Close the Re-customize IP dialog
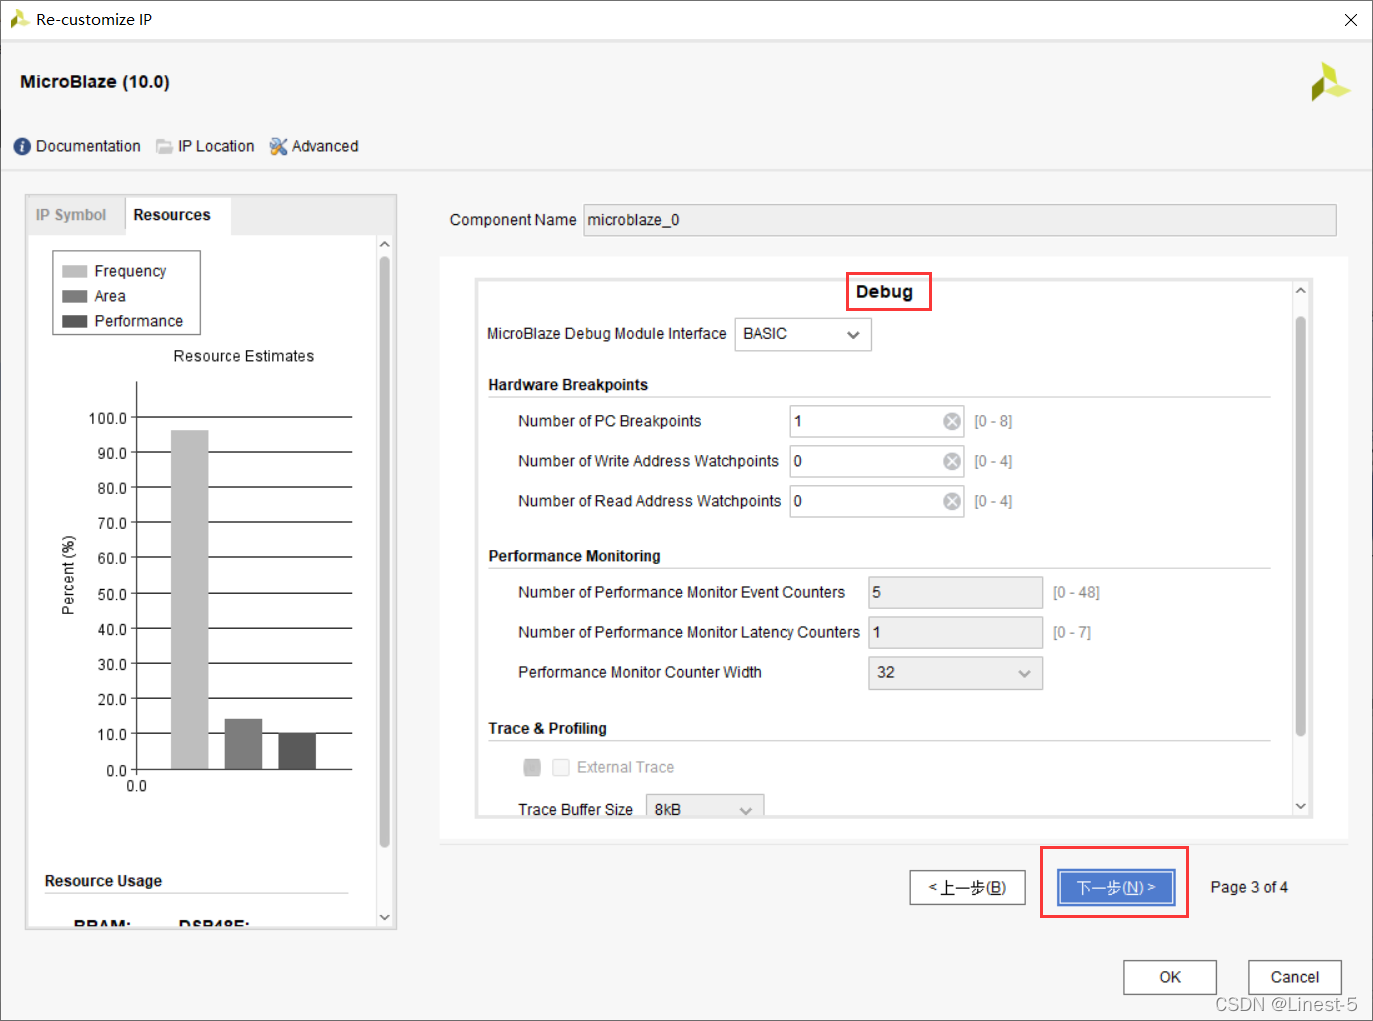The width and height of the screenshot is (1373, 1021). tap(1351, 20)
